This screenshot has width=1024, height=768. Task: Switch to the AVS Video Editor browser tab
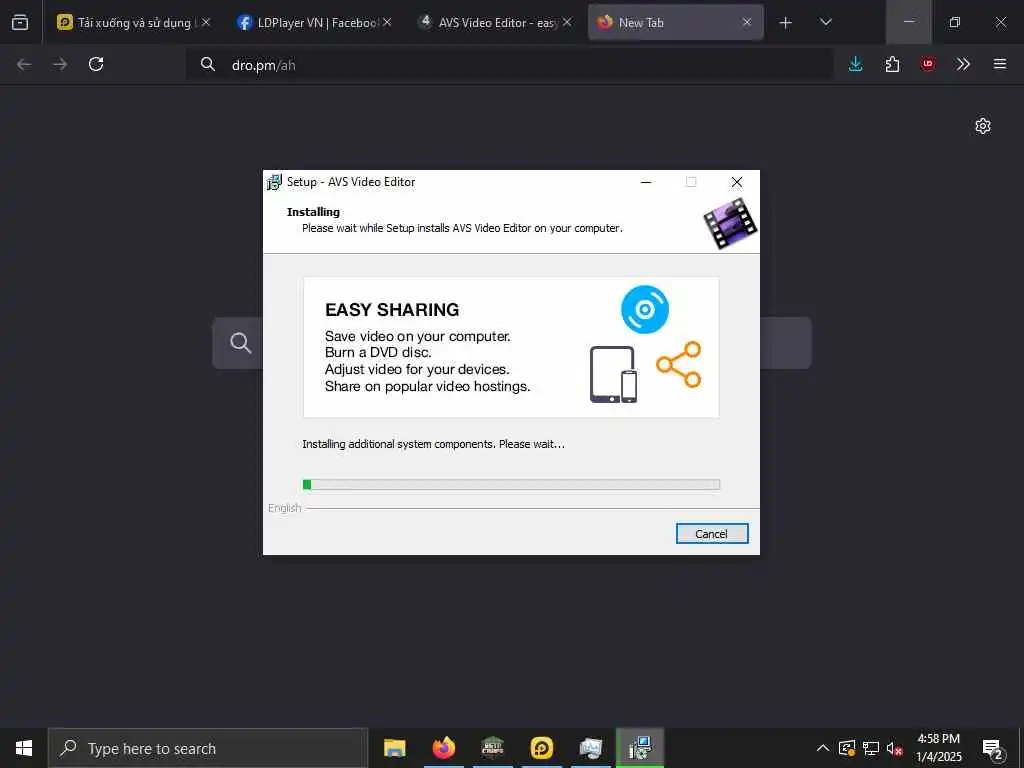click(494, 23)
